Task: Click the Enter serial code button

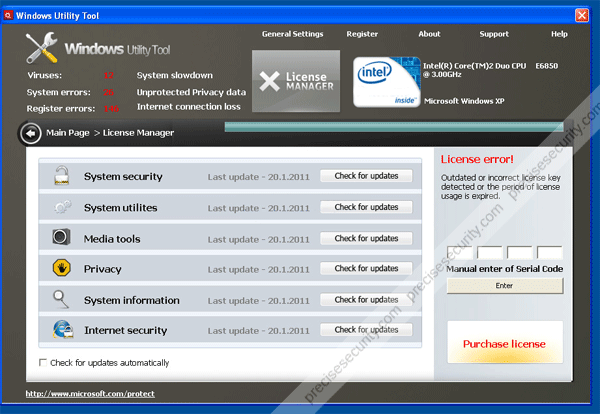Action: pyautogui.click(x=505, y=286)
